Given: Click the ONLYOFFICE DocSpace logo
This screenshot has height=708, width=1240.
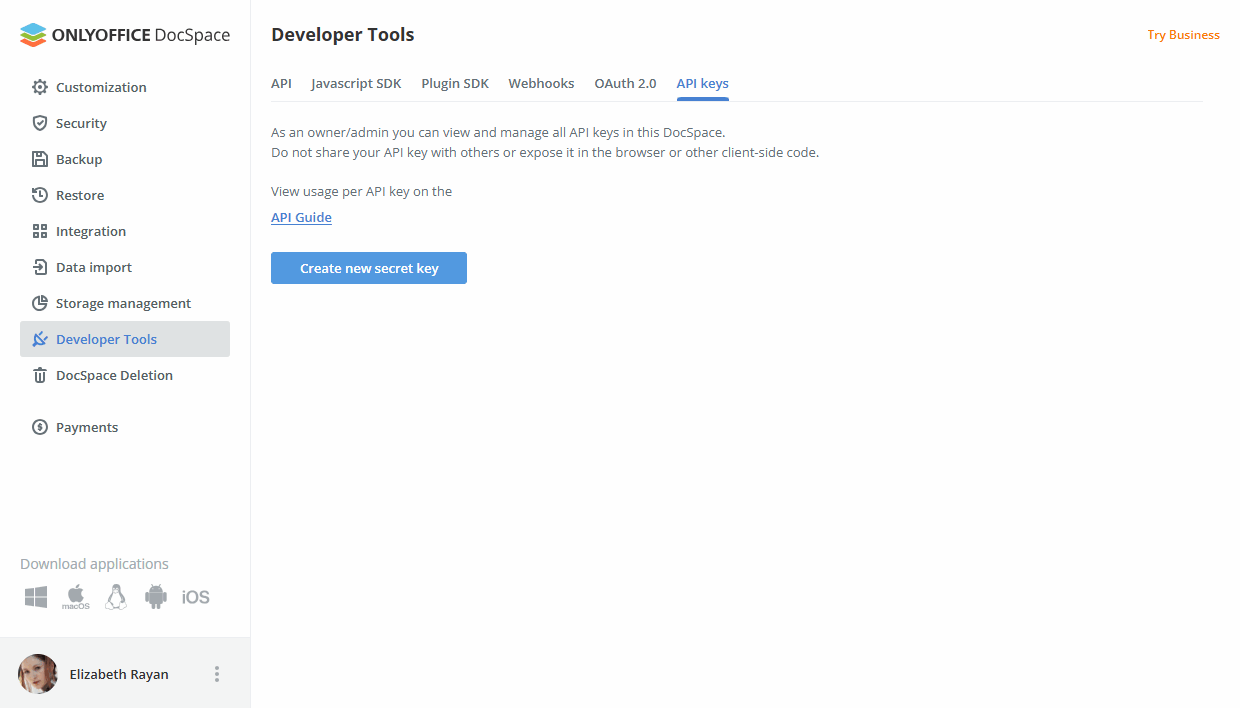Looking at the screenshot, I should 125,35.
